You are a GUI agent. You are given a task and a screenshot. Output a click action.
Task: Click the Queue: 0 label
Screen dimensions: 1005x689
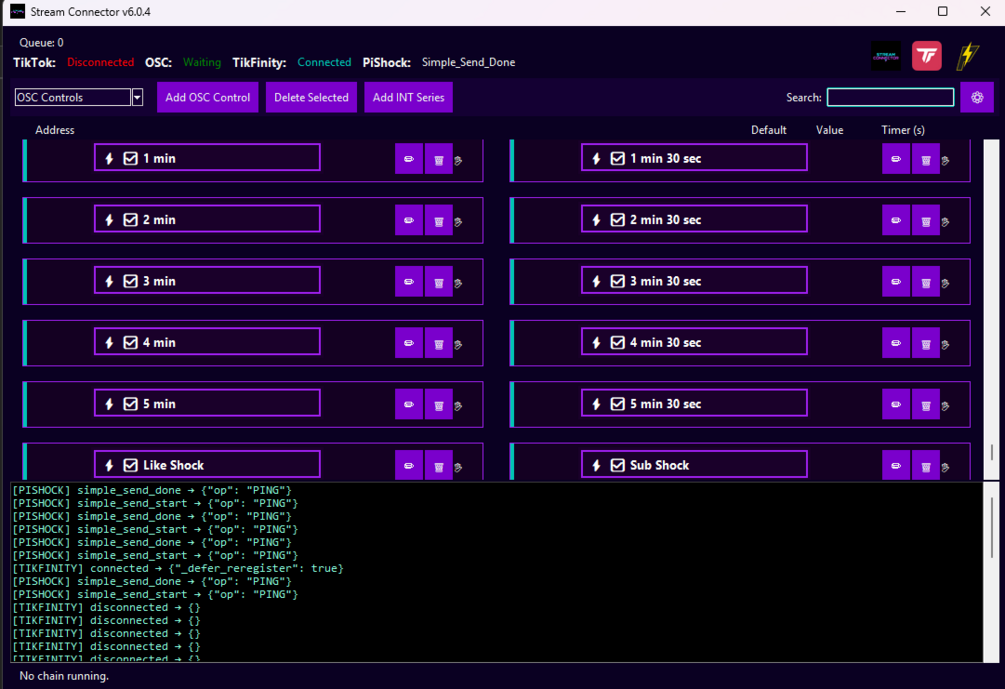[x=42, y=43]
